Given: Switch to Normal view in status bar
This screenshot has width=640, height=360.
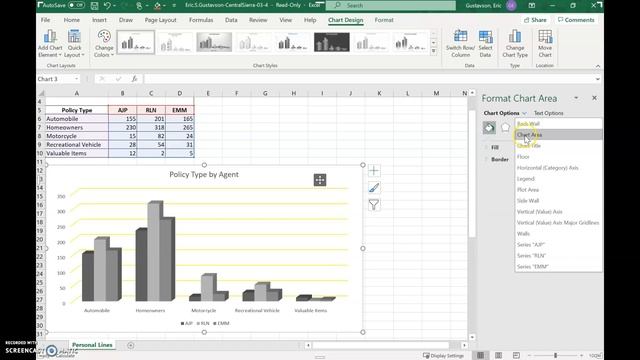Looking at the screenshot, I should pyautogui.click(x=480, y=356).
